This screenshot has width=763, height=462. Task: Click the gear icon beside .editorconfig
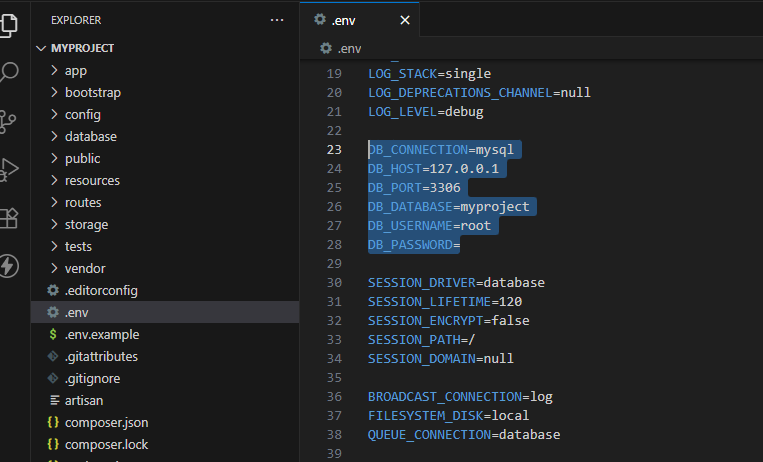53,290
